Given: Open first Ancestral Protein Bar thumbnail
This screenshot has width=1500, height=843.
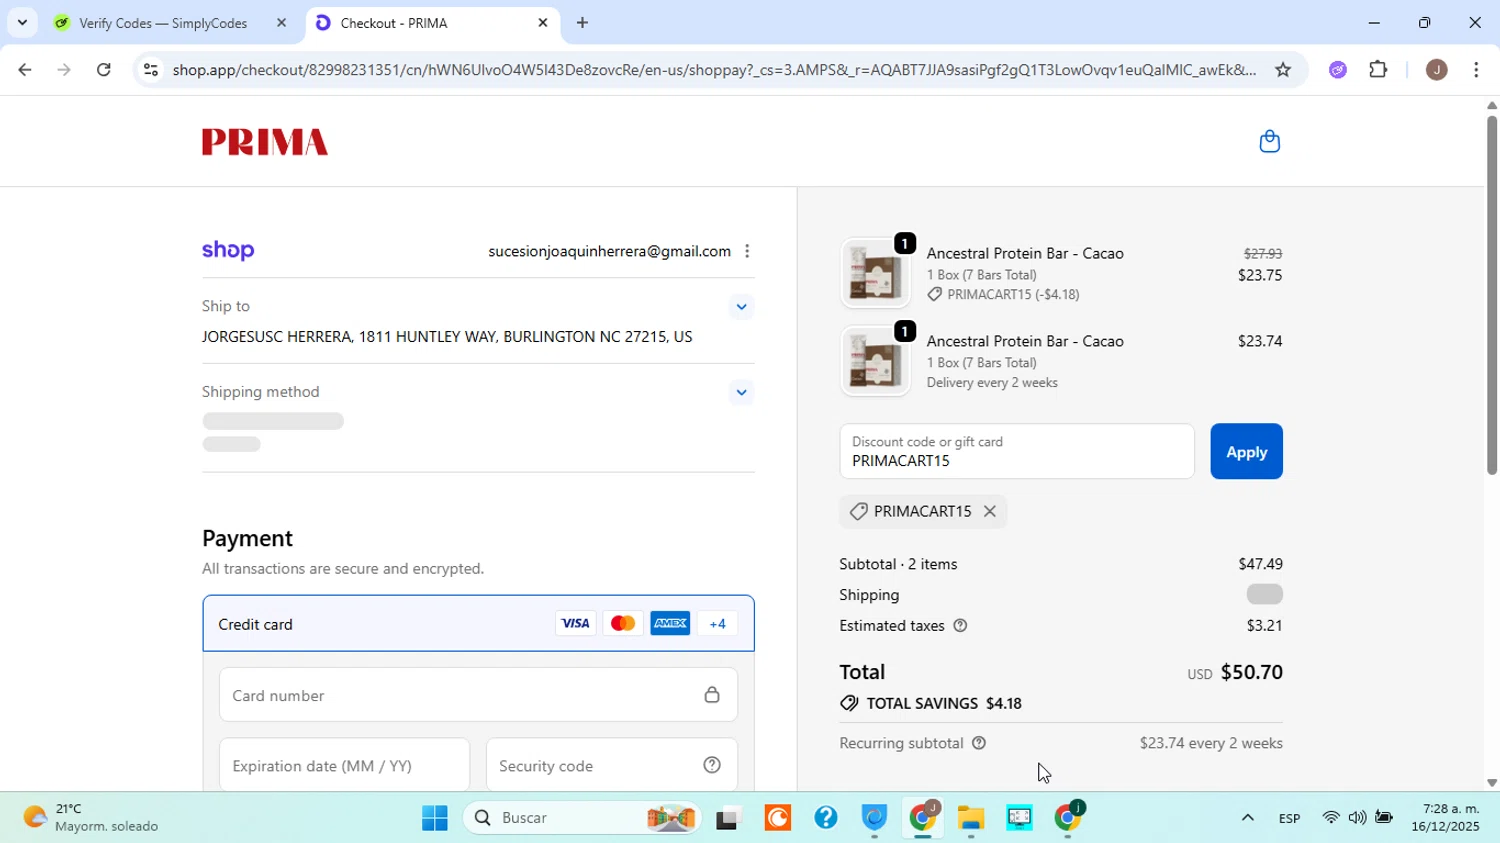Looking at the screenshot, I should (x=875, y=273).
